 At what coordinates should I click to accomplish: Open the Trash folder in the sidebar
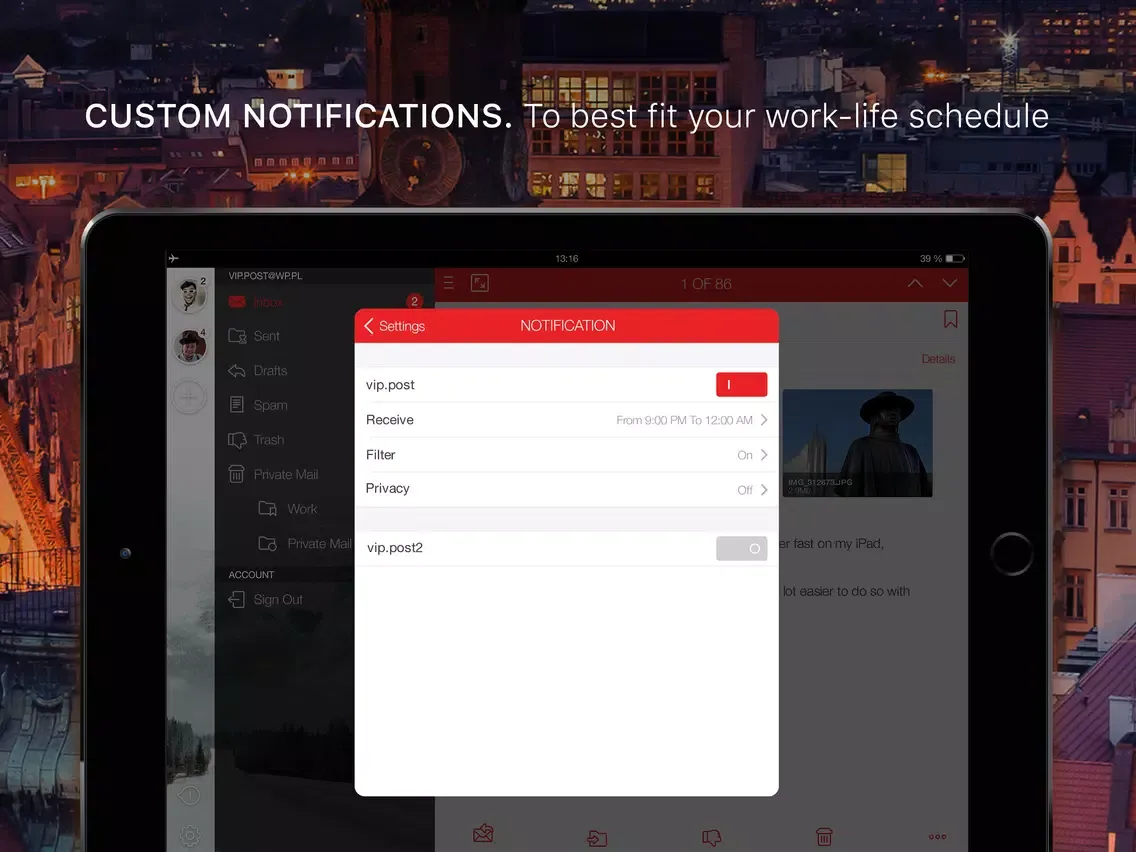click(238, 440)
